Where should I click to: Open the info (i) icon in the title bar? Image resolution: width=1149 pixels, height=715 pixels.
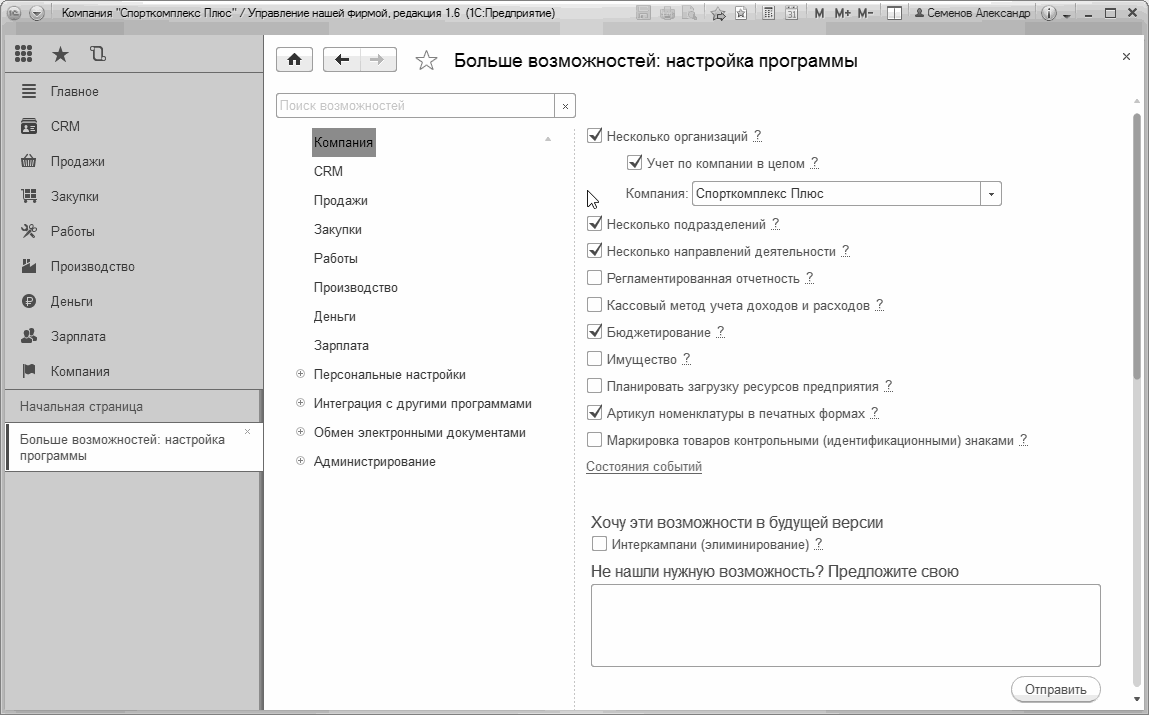(1049, 13)
